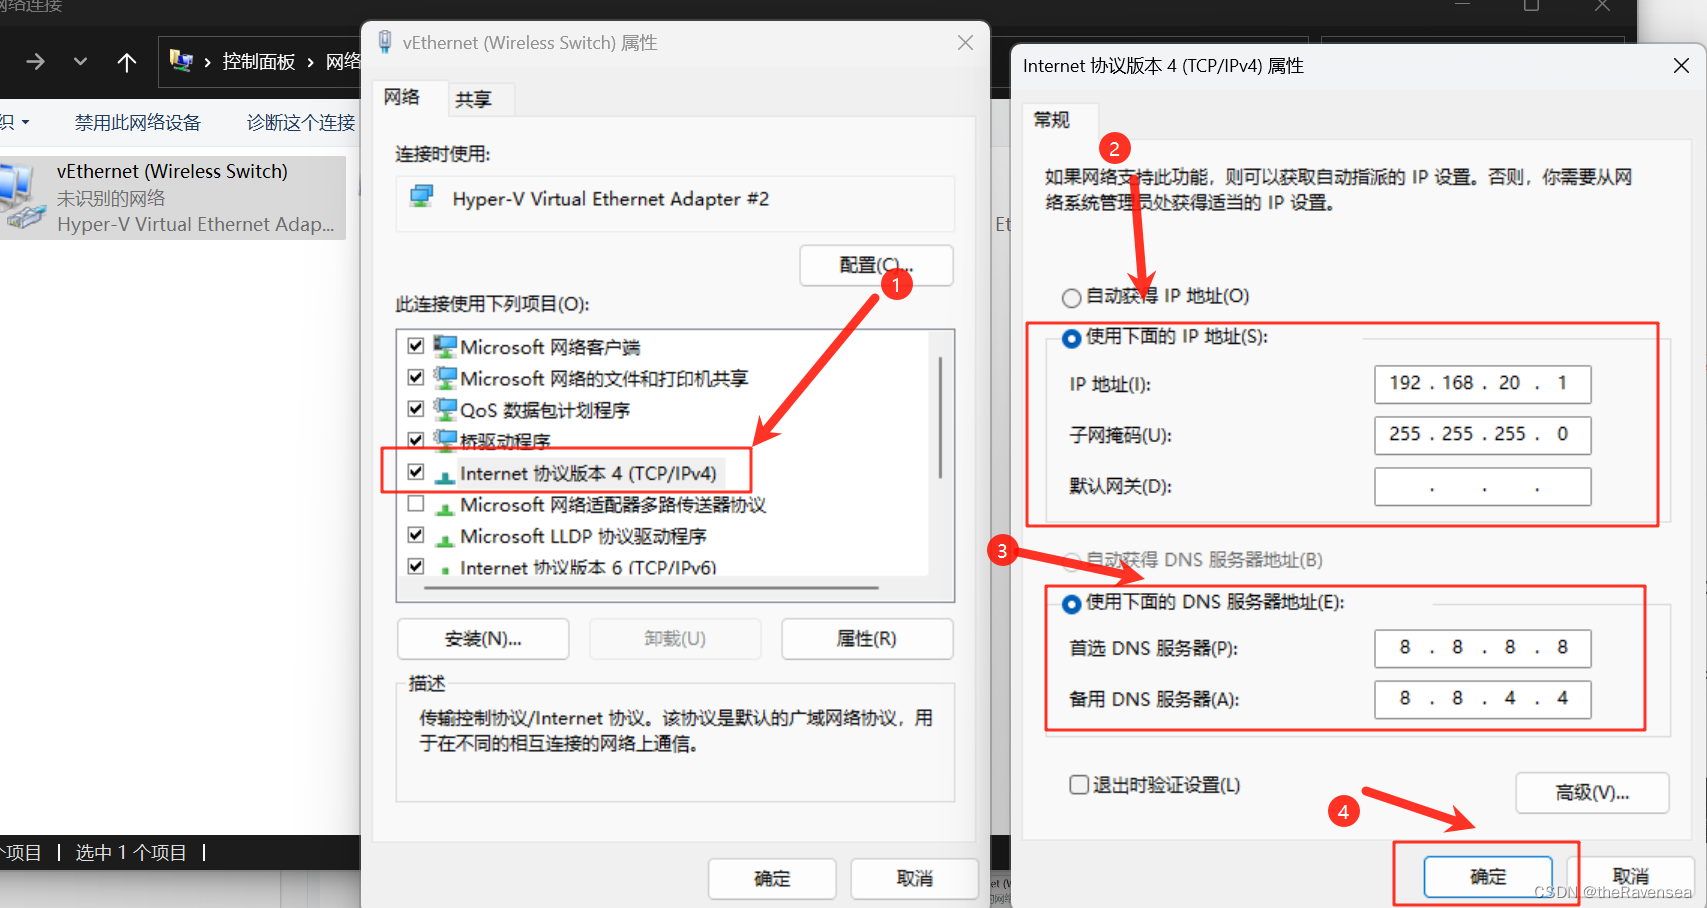This screenshot has width=1707, height=908.
Task: Toggle Internet 协议版本 4 (TCP/IPv4) checkbox
Action: click(416, 472)
